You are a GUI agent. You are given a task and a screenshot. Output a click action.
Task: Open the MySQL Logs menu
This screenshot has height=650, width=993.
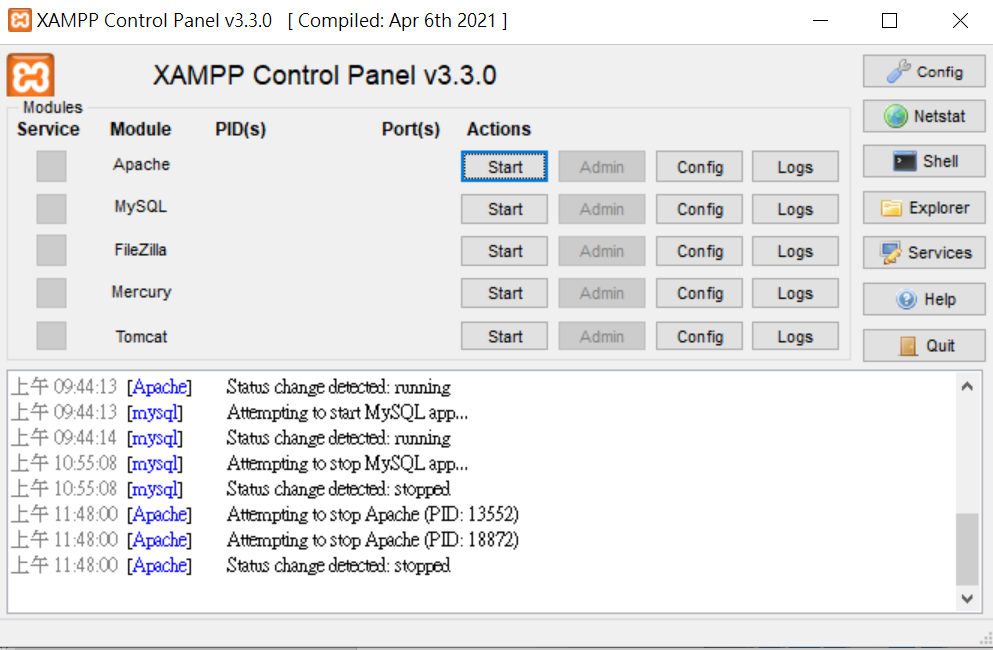click(x=795, y=209)
